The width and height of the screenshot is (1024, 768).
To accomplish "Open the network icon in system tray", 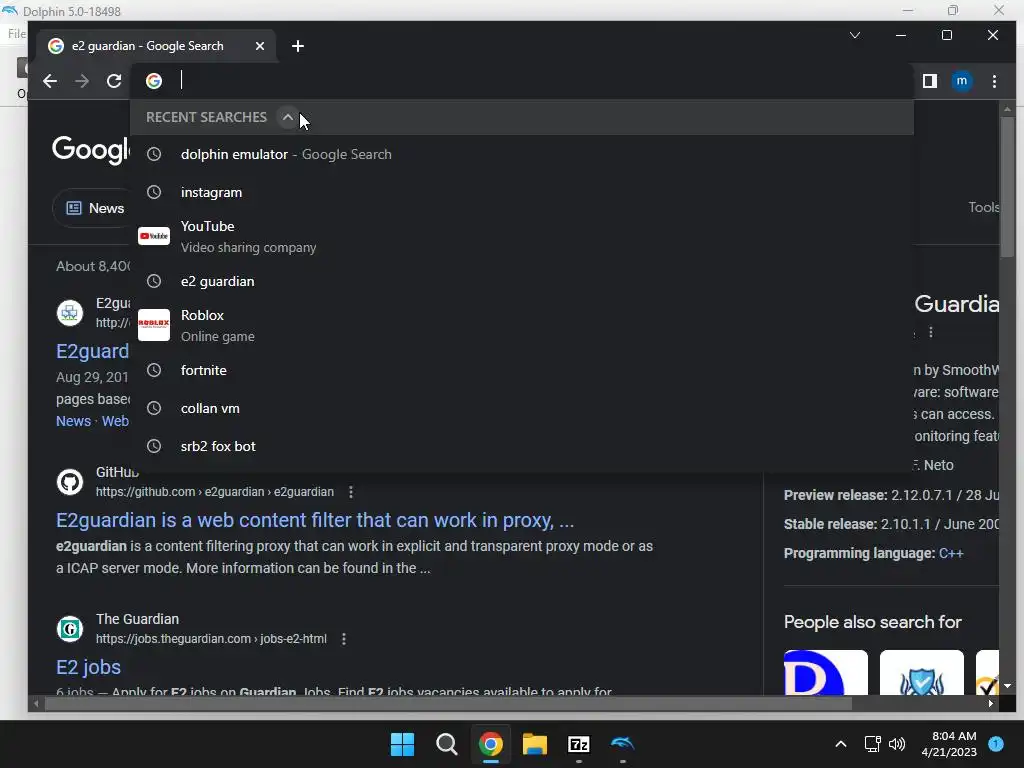I will tap(872, 744).
